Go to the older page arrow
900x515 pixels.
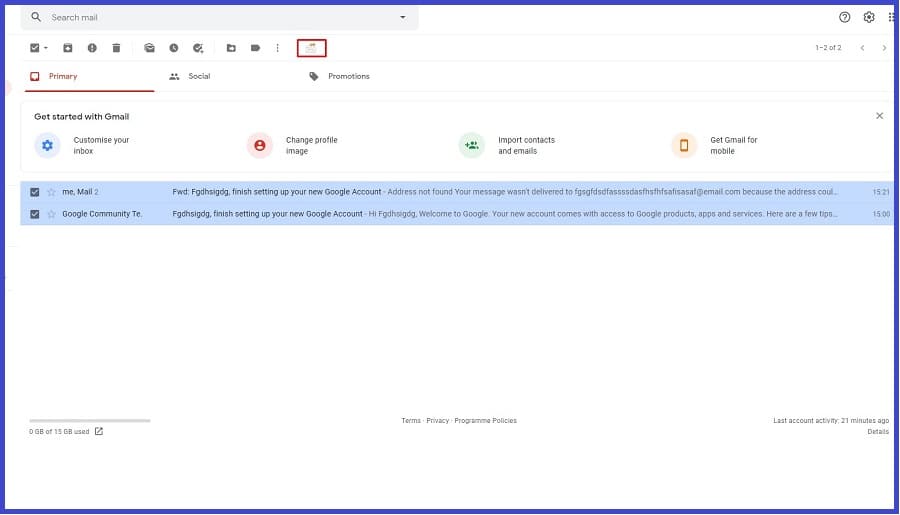[x=884, y=48]
